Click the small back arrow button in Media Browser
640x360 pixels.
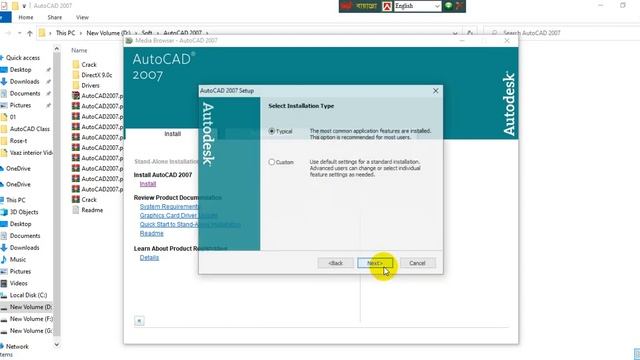(139, 321)
